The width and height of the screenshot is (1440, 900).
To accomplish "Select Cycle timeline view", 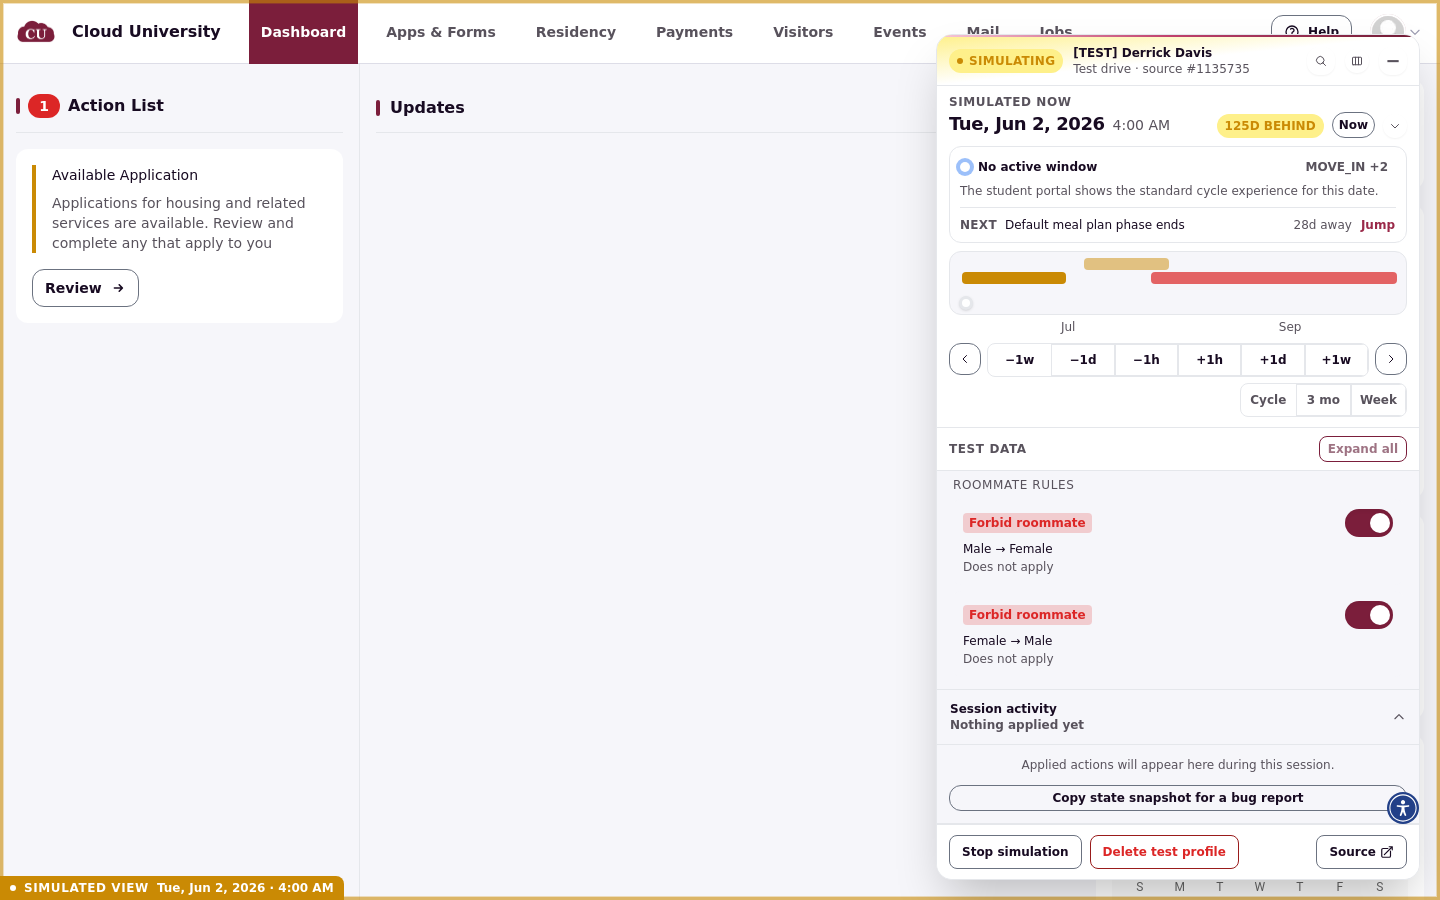I will point(1268,400).
